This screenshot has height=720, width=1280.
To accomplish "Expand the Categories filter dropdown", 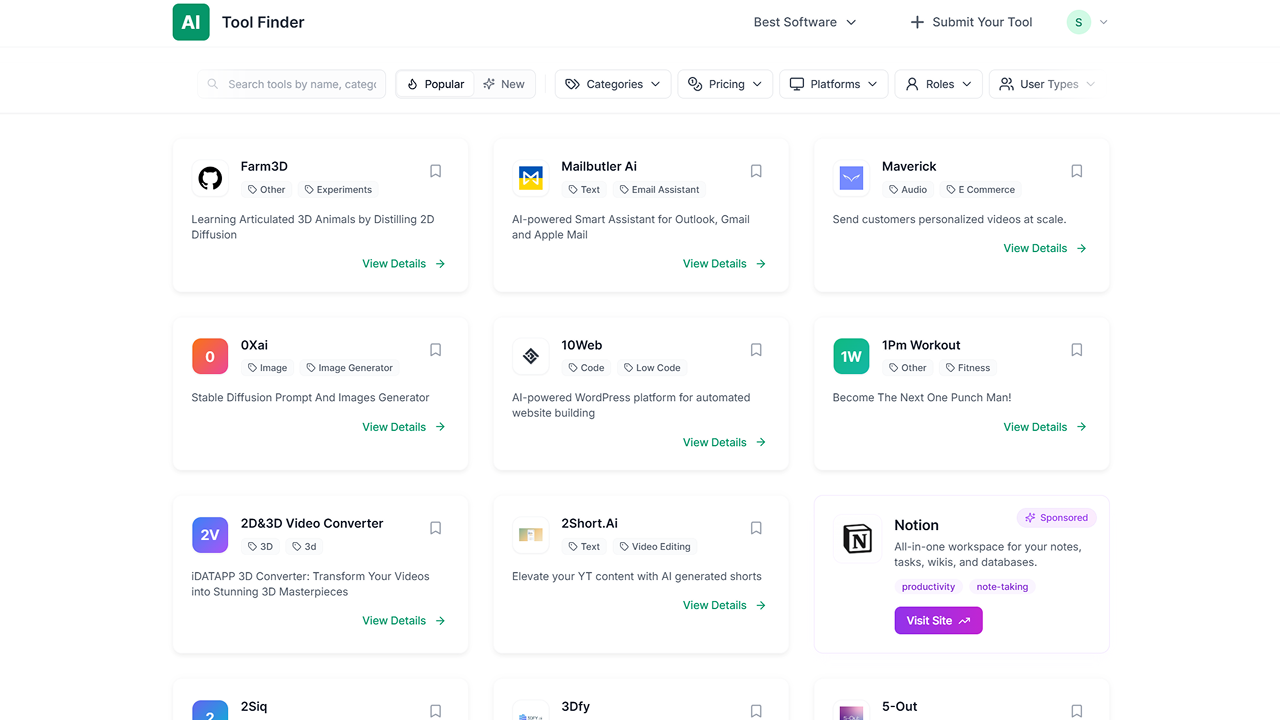I will pos(613,84).
